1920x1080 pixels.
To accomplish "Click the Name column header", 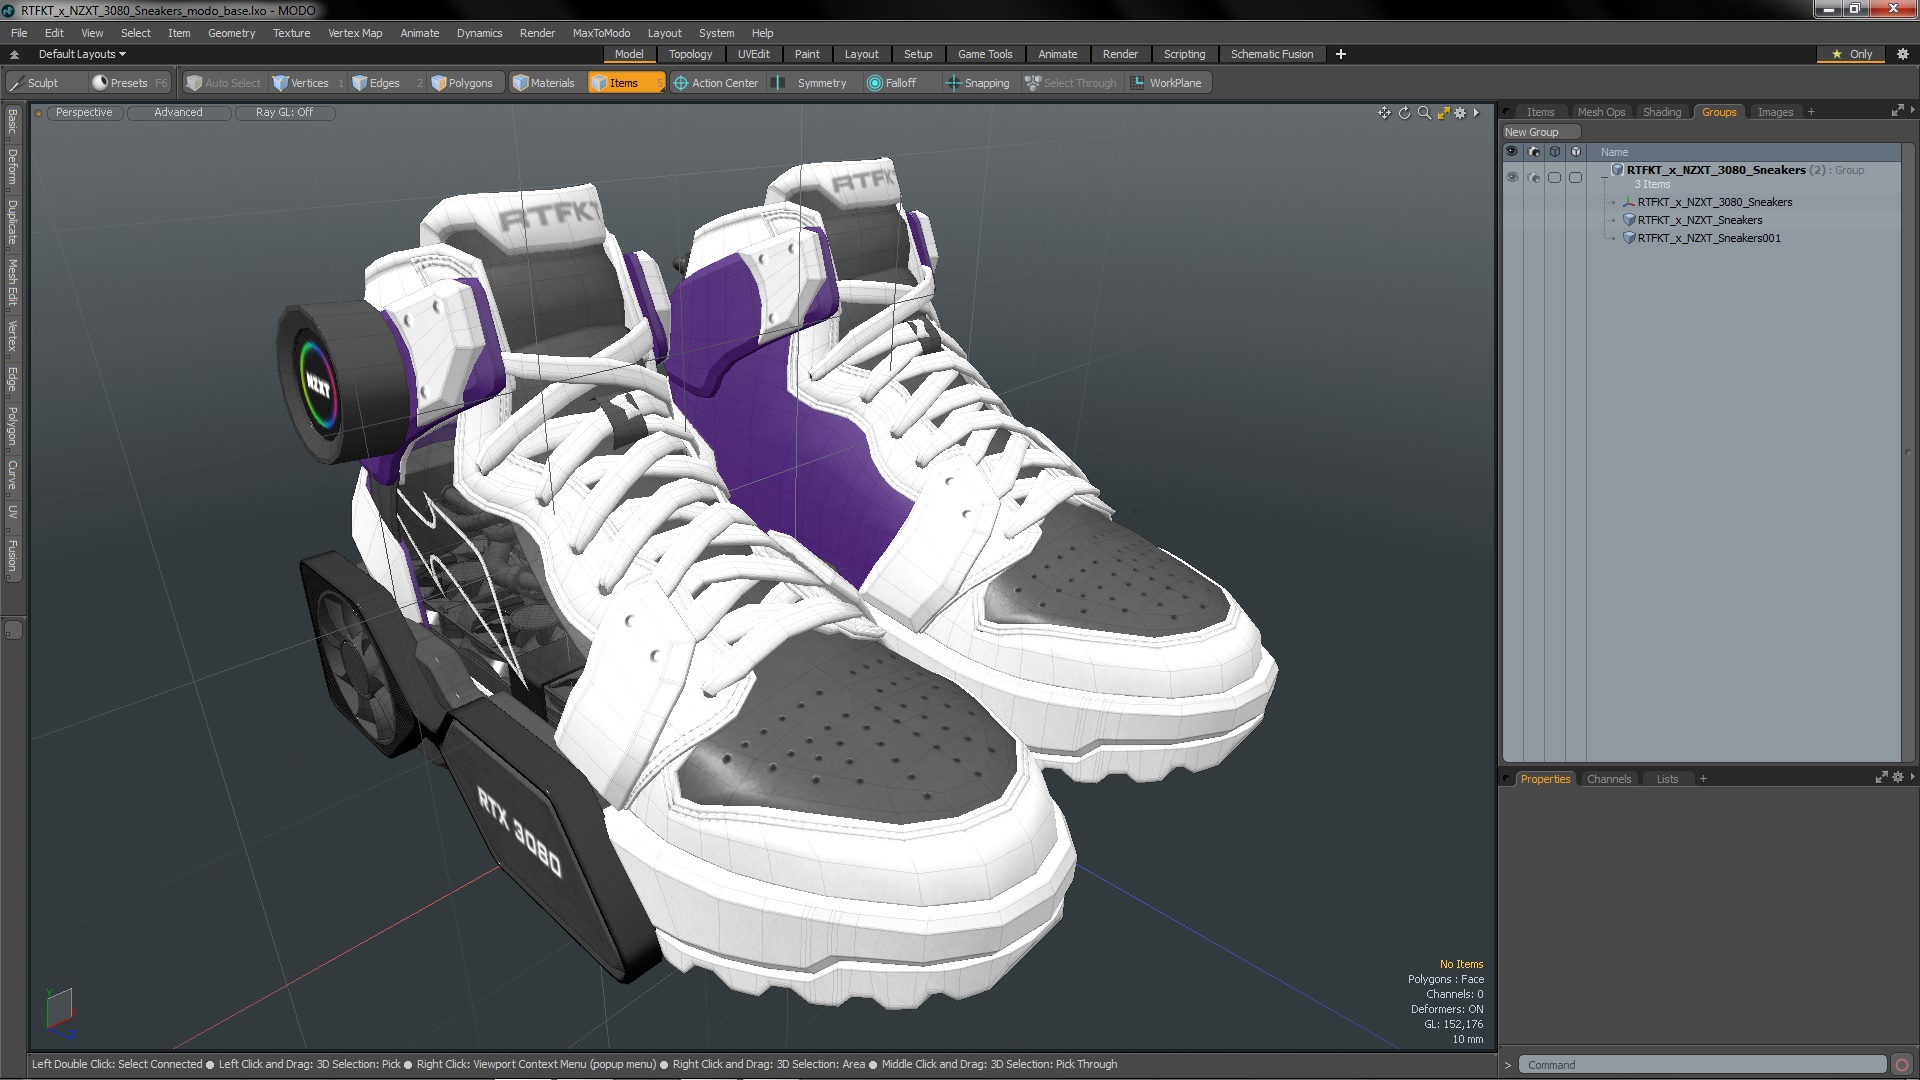I will coord(1614,152).
